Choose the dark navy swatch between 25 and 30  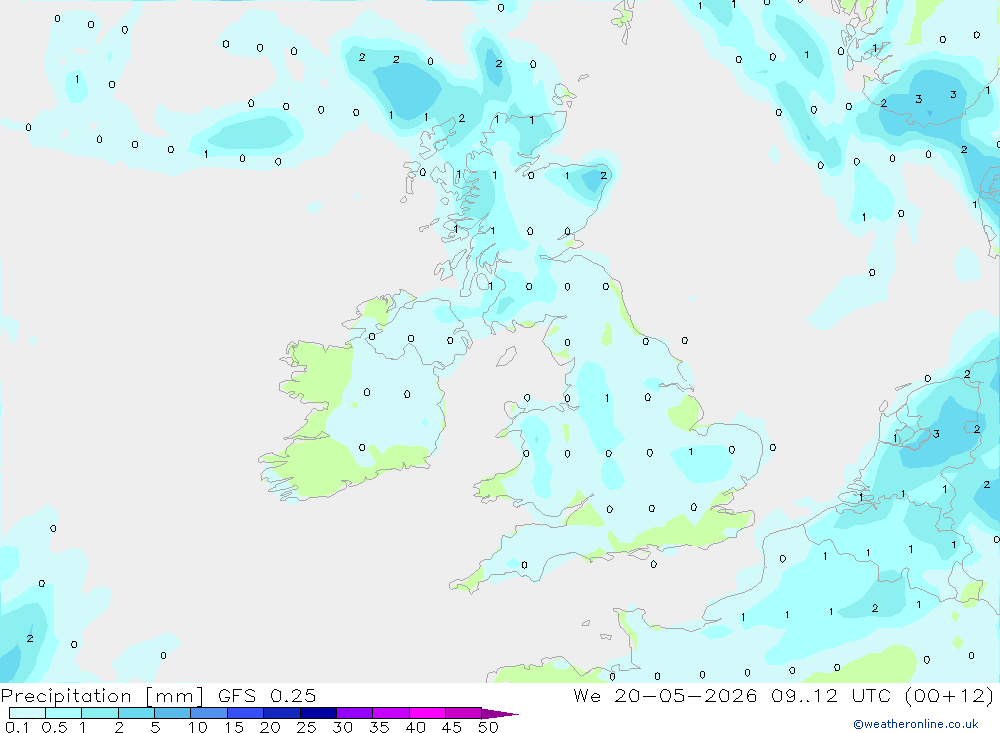(x=318, y=713)
